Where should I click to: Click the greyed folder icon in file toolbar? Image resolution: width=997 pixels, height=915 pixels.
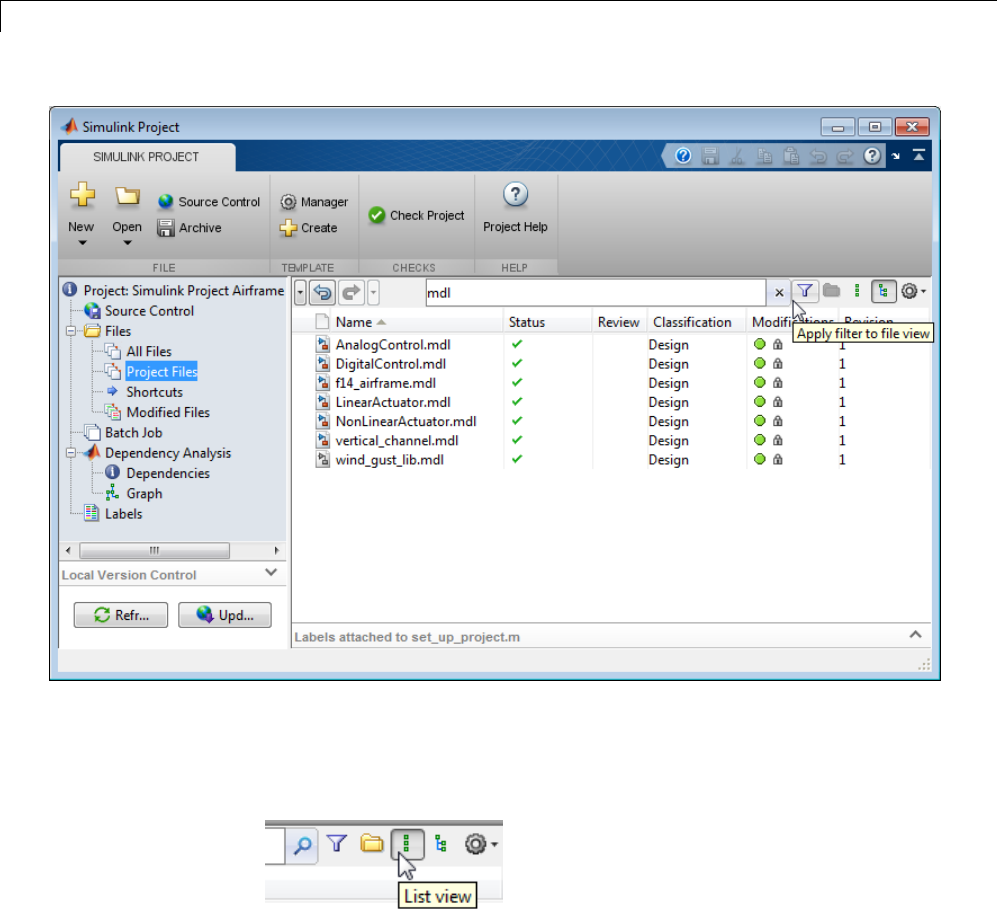tap(831, 291)
